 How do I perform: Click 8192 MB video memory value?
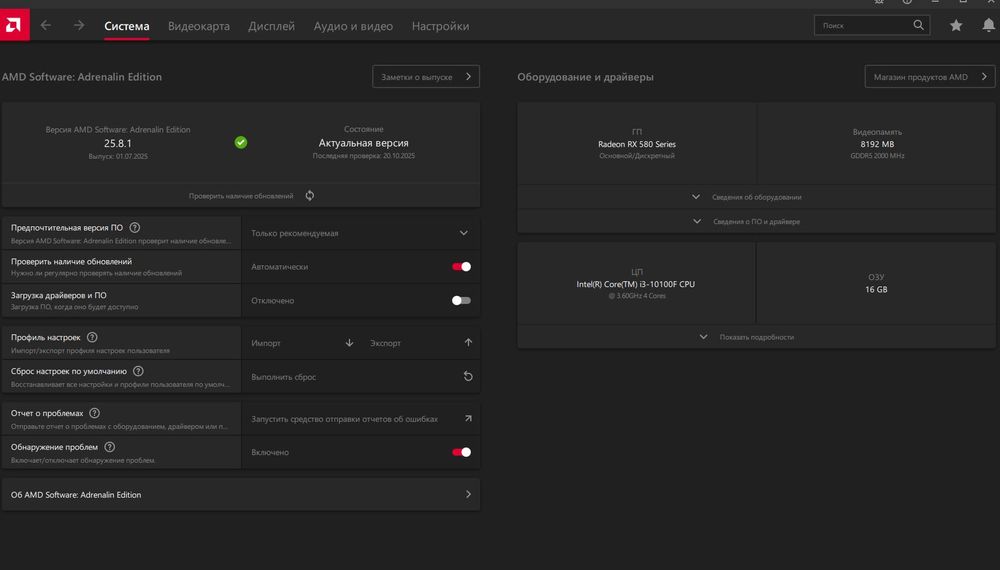[877, 144]
